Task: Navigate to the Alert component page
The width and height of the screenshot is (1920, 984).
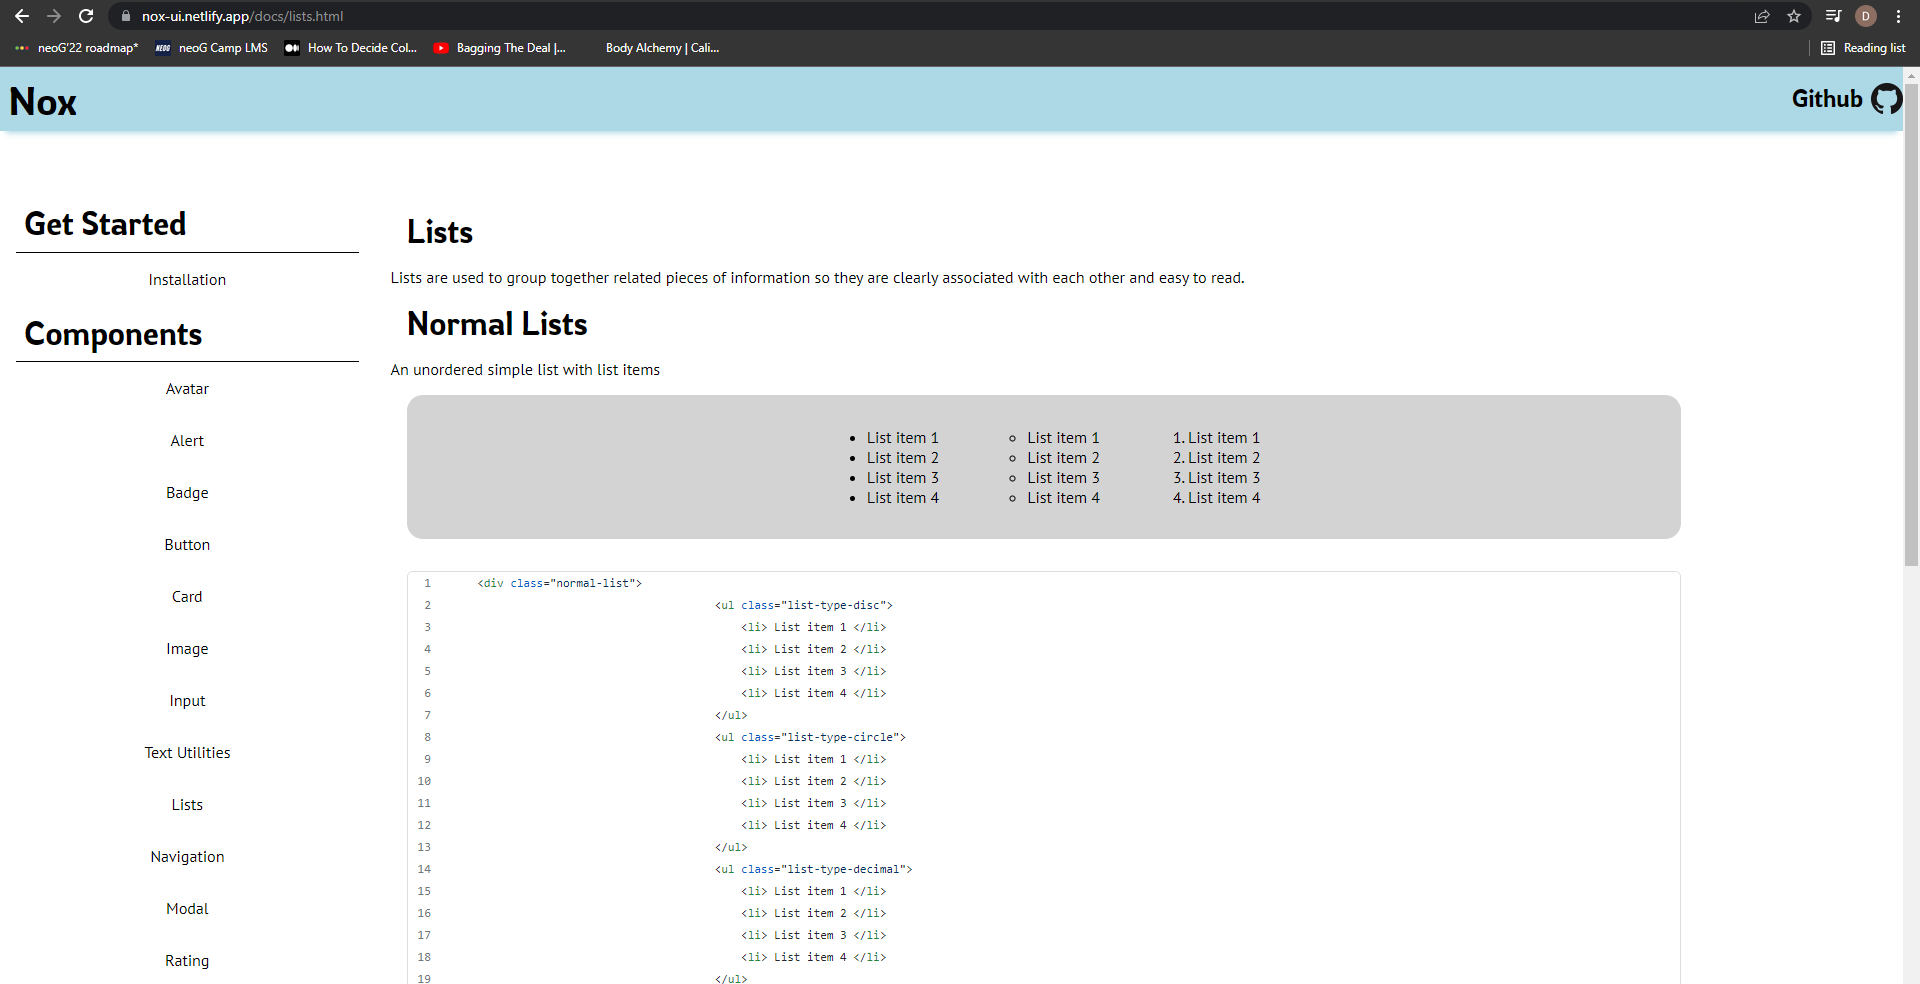Action: click(187, 441)
